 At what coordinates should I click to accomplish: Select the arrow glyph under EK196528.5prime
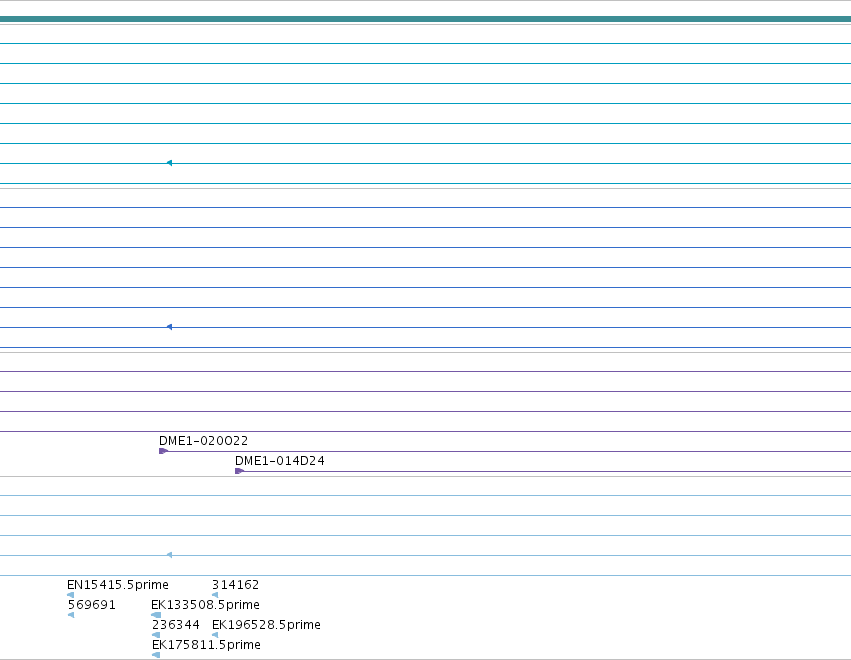[x=215, y=635]
